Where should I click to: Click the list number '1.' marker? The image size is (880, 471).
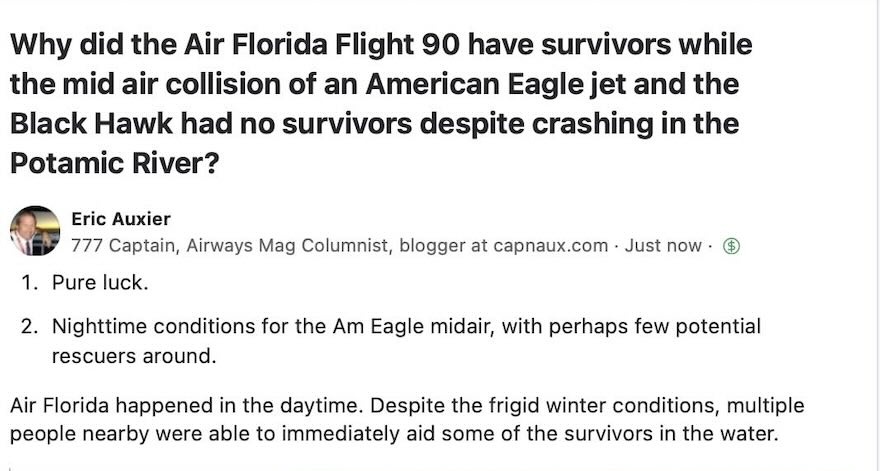pyautogui.click(x=29, y=282)
